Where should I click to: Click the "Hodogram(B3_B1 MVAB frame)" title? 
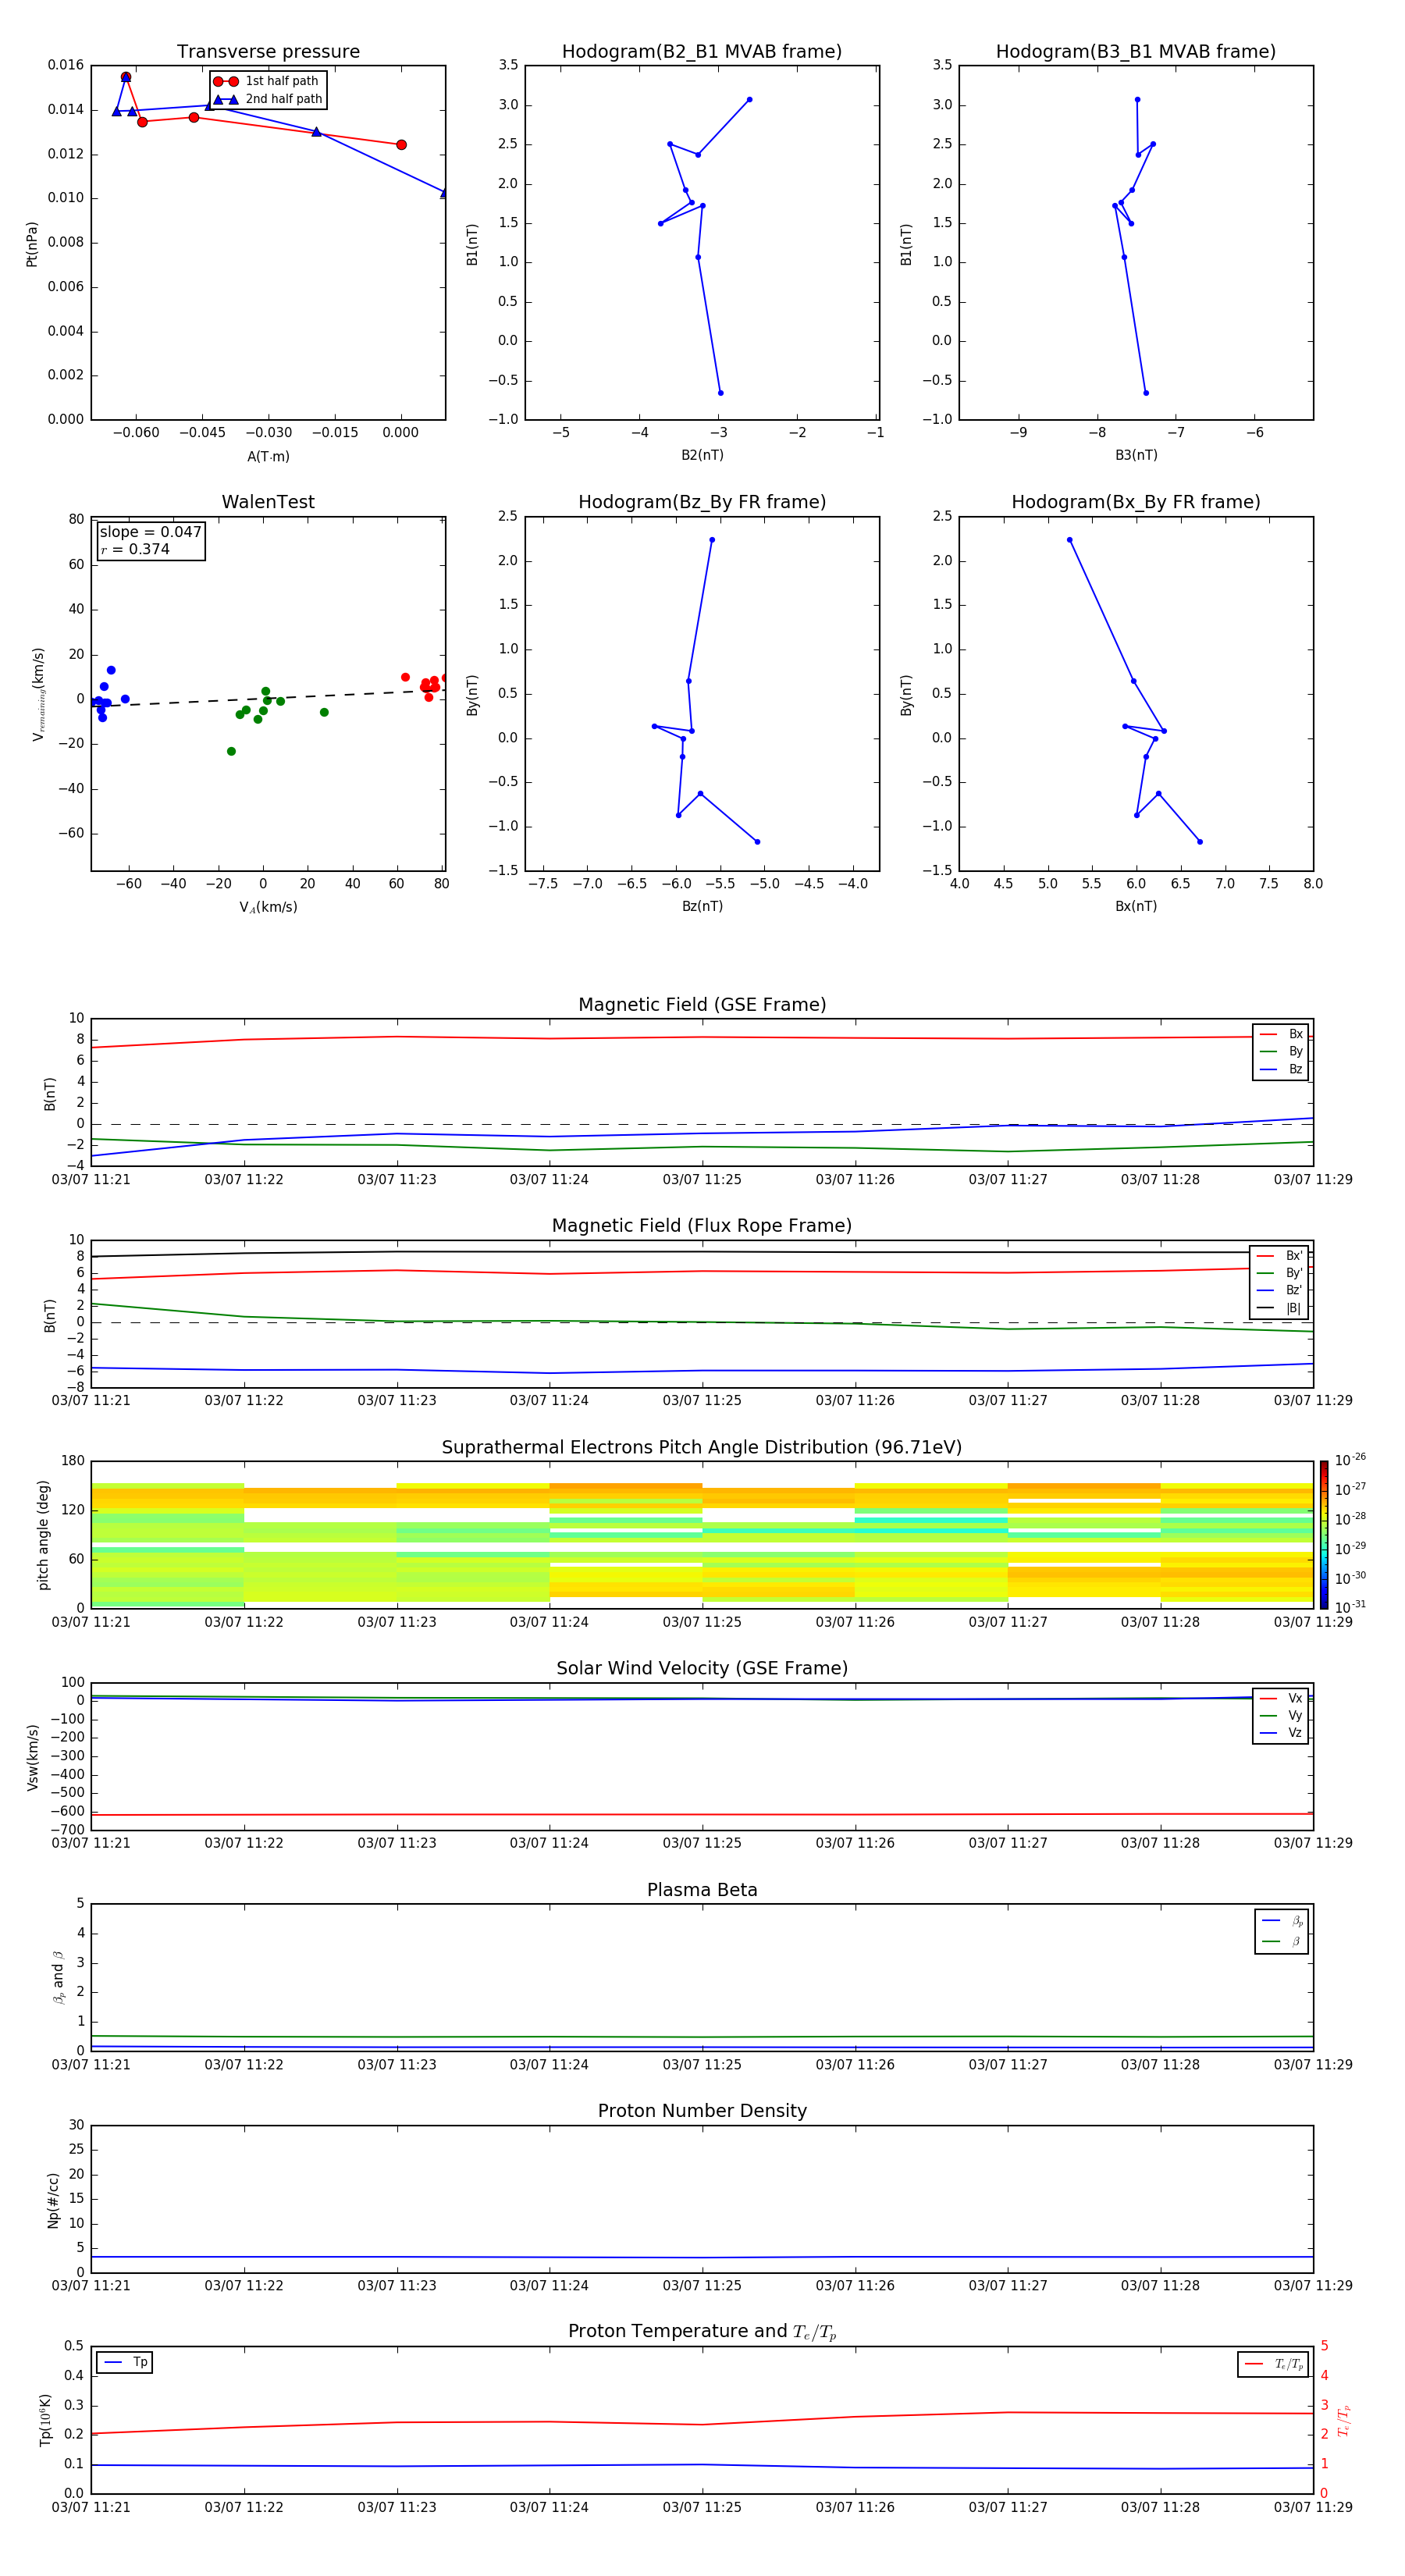[1136, 52]
